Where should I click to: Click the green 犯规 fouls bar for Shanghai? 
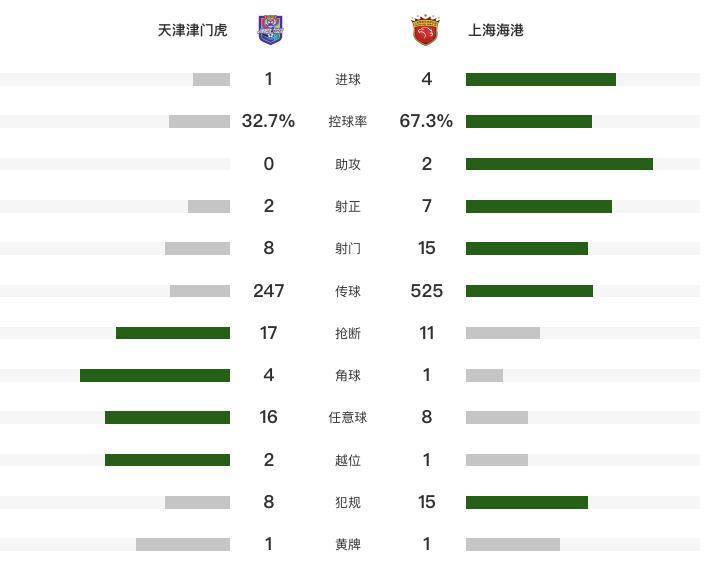(527, 502)
